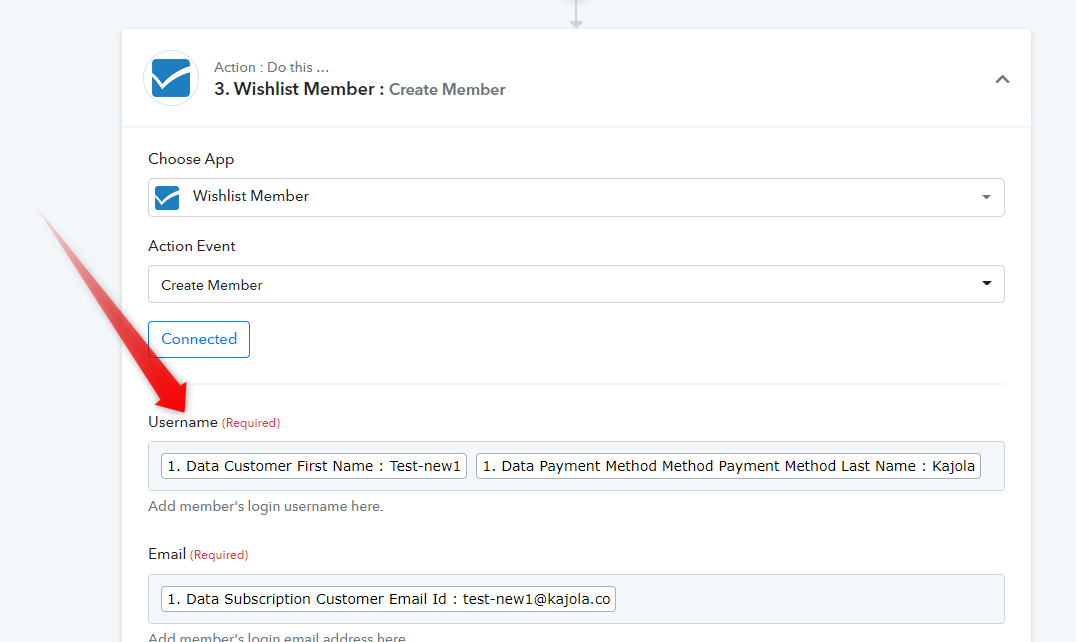Click the Action Event label

coord(192,246)
